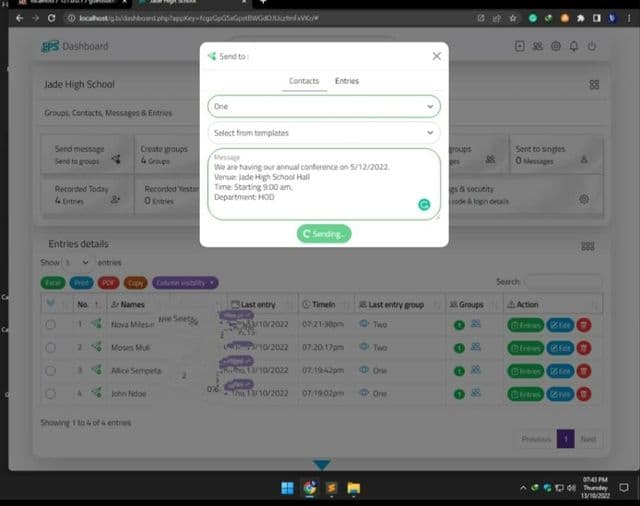Export table with the PDF button
640x506 pixels.
(108, 283)
